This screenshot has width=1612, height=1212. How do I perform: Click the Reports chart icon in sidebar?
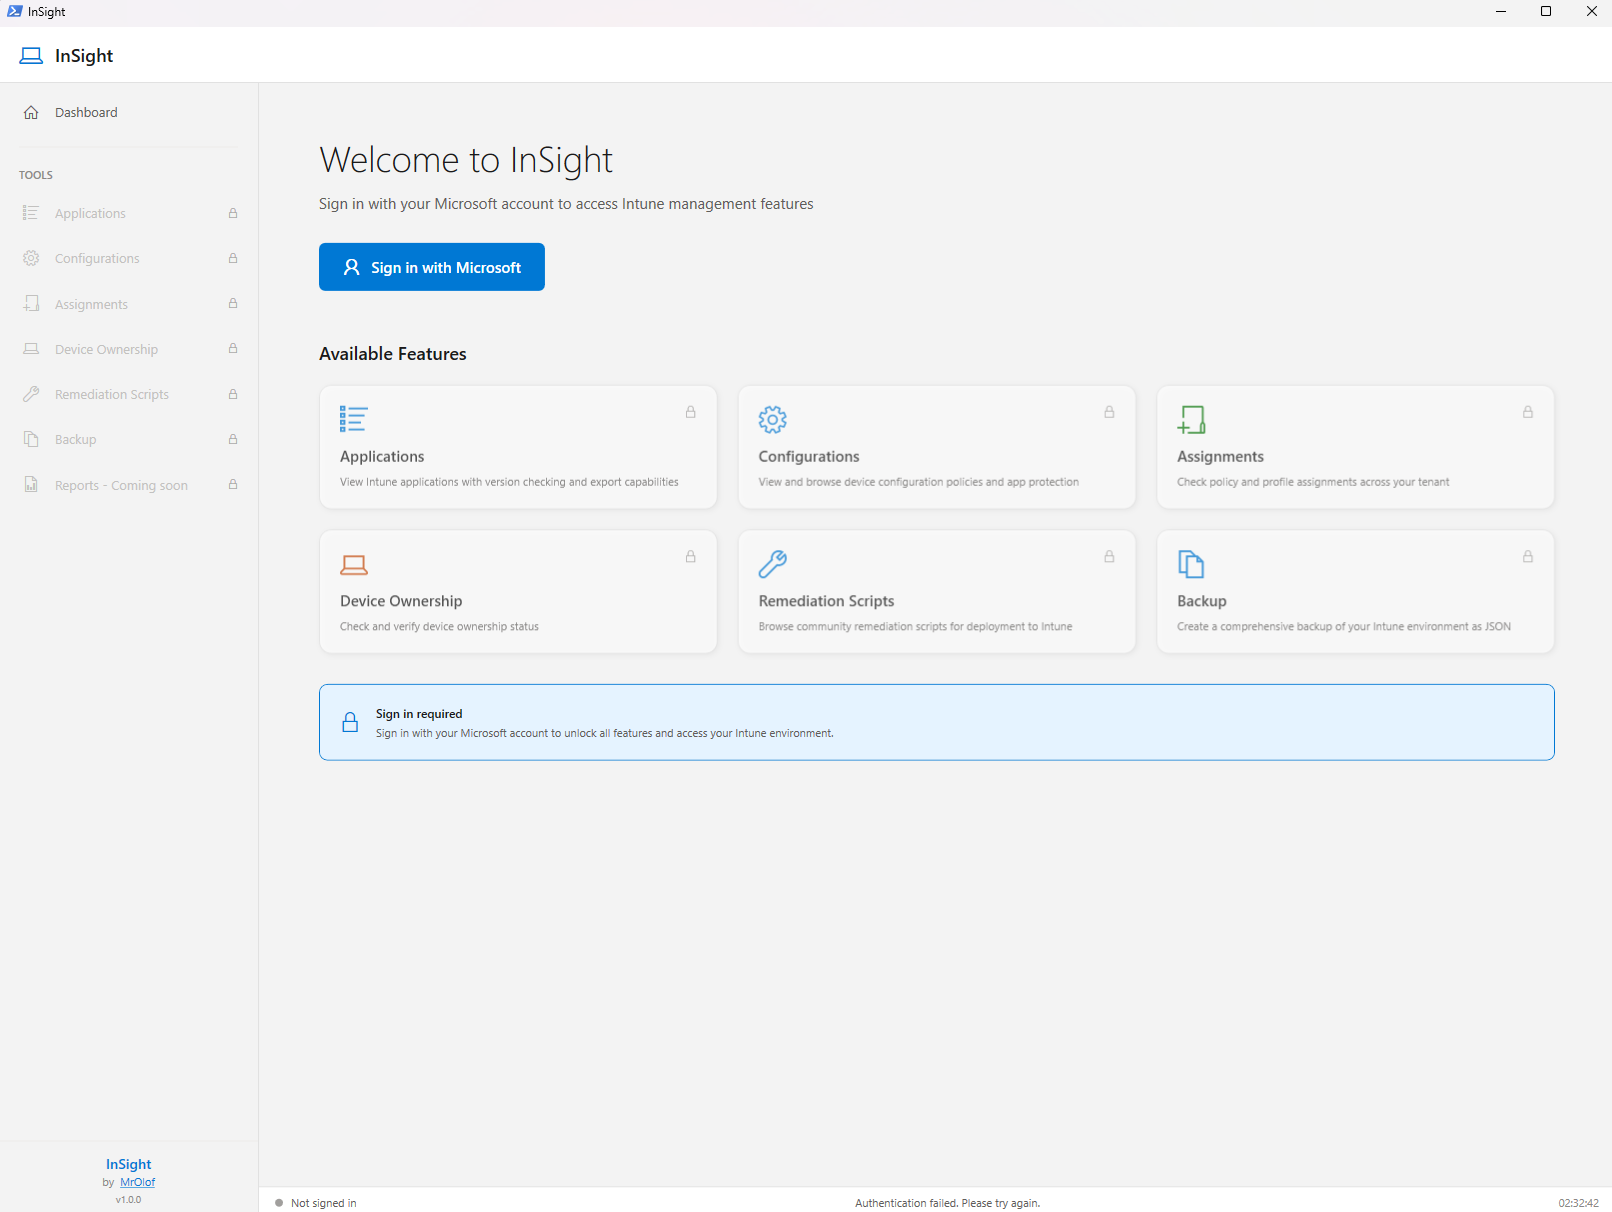pos(31,485)
